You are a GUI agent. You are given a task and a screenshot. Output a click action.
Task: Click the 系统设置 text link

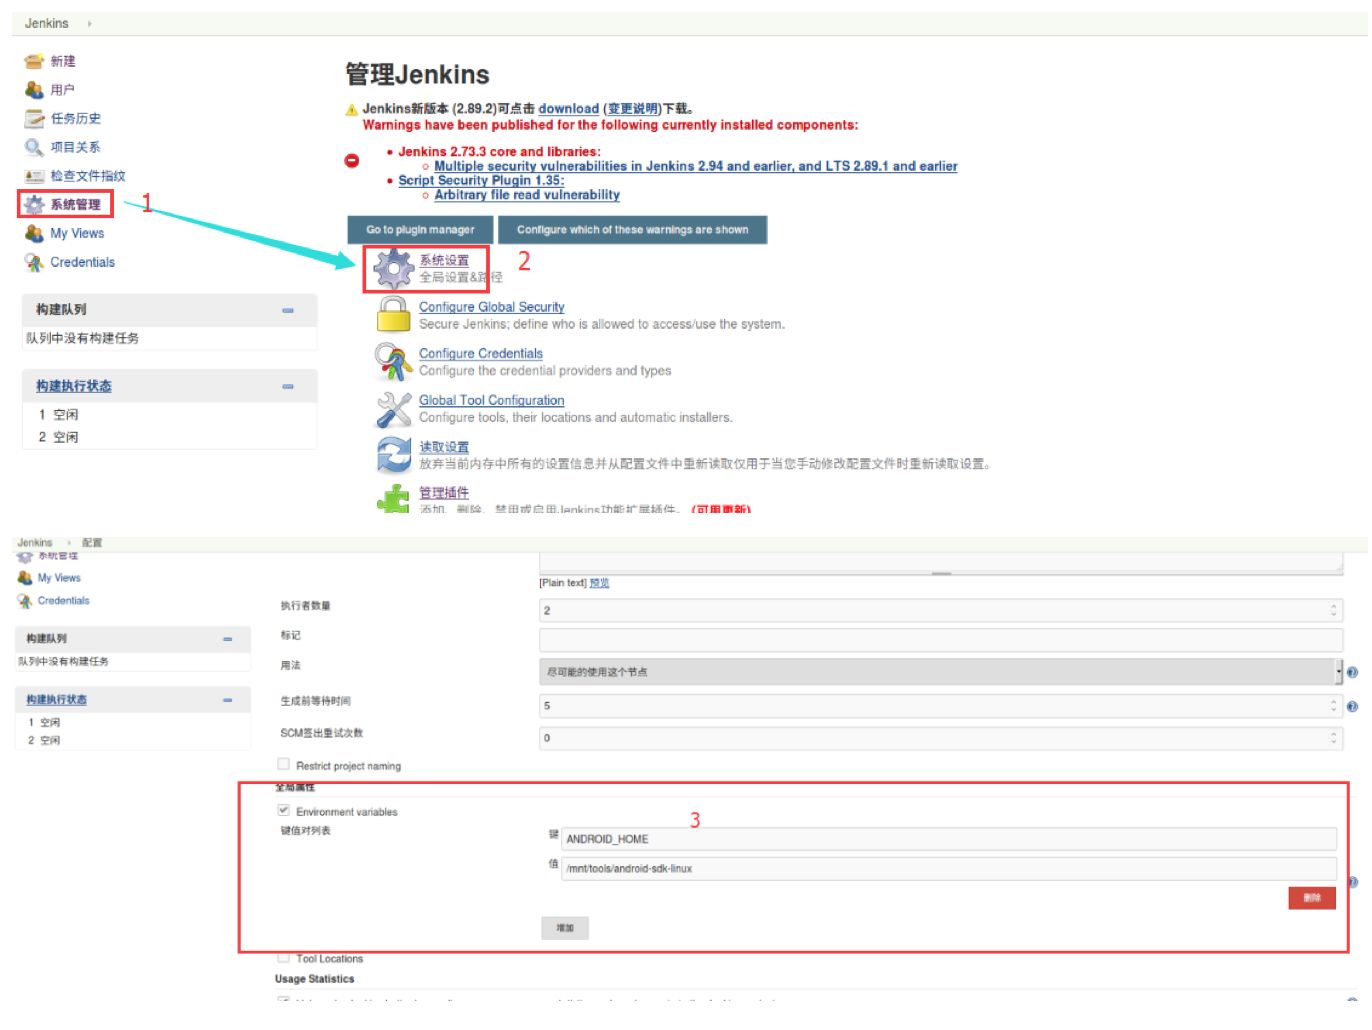point(444,261)
